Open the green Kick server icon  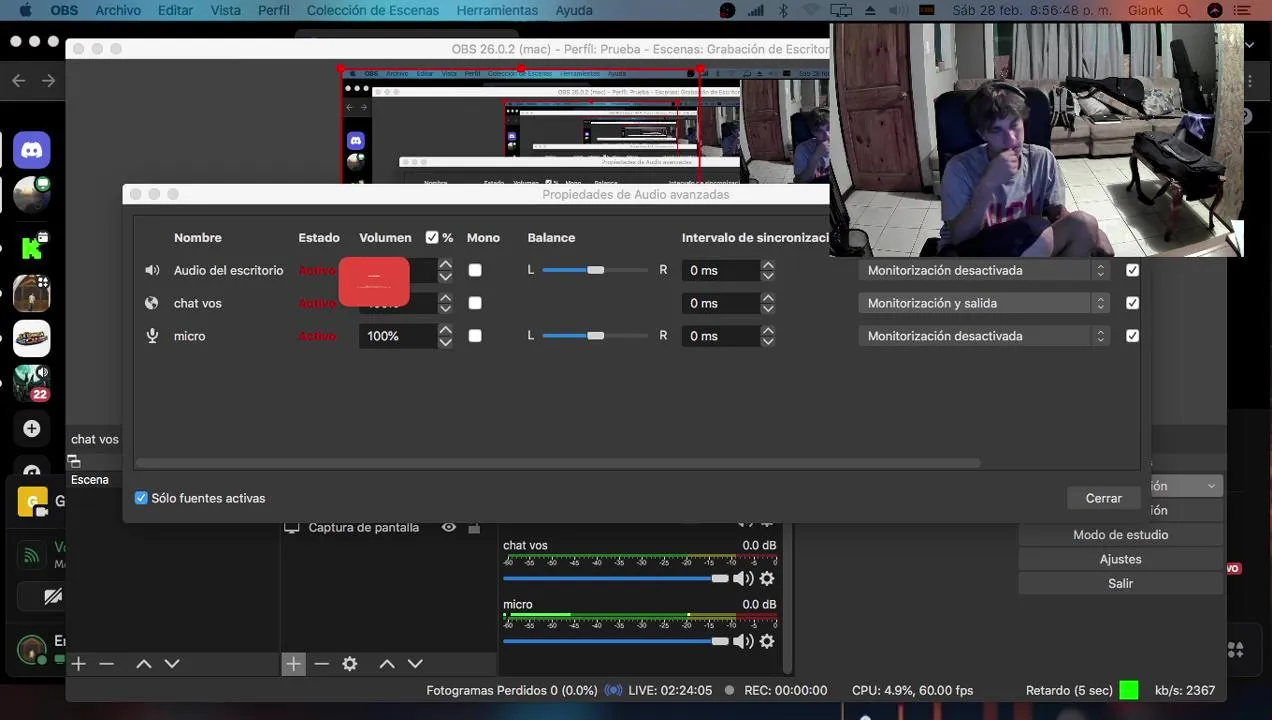31,247
